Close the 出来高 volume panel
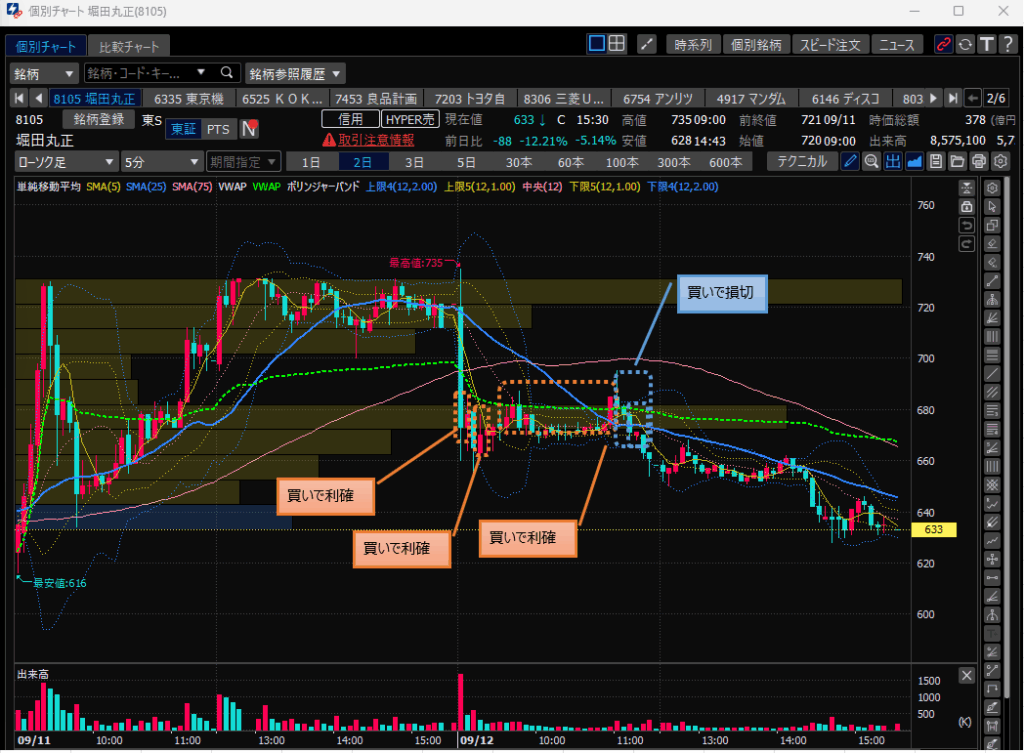The width and height of the screenshot is (1024, 753). coord(967,675)
